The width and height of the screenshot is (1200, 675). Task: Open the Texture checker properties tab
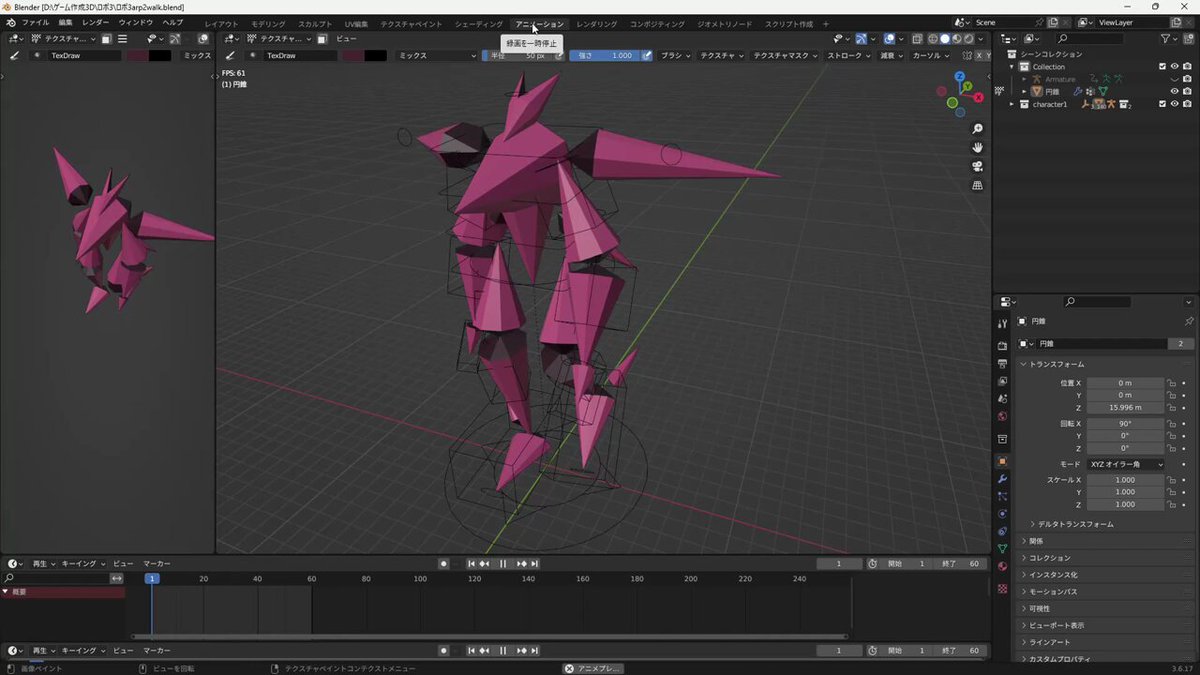(1002, 588)
